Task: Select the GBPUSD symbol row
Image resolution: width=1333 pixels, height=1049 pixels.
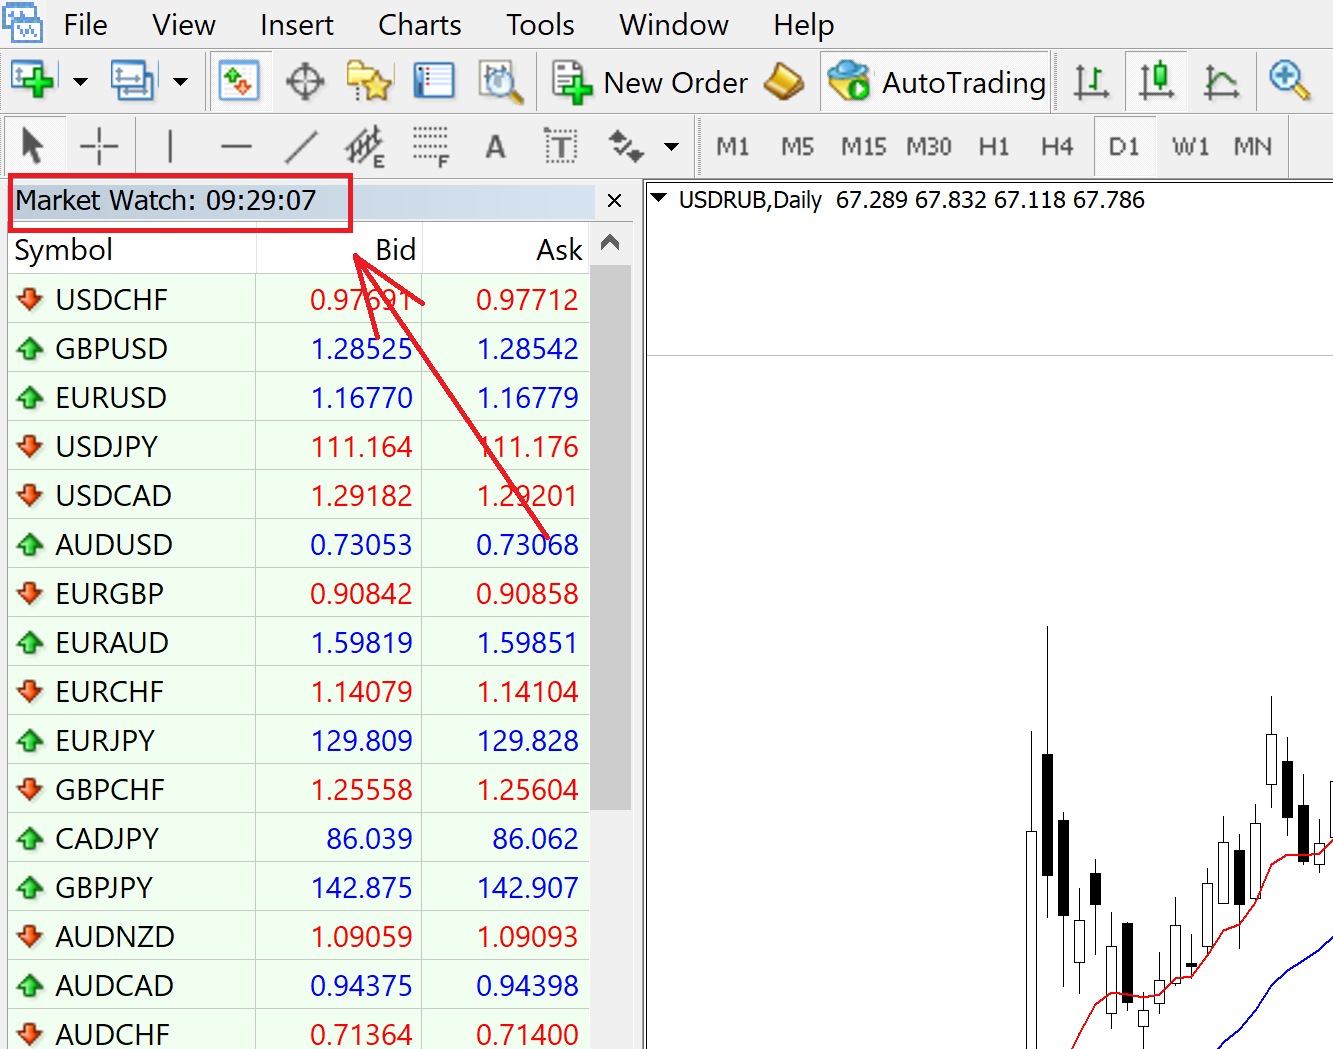Action: click(299, 348)
